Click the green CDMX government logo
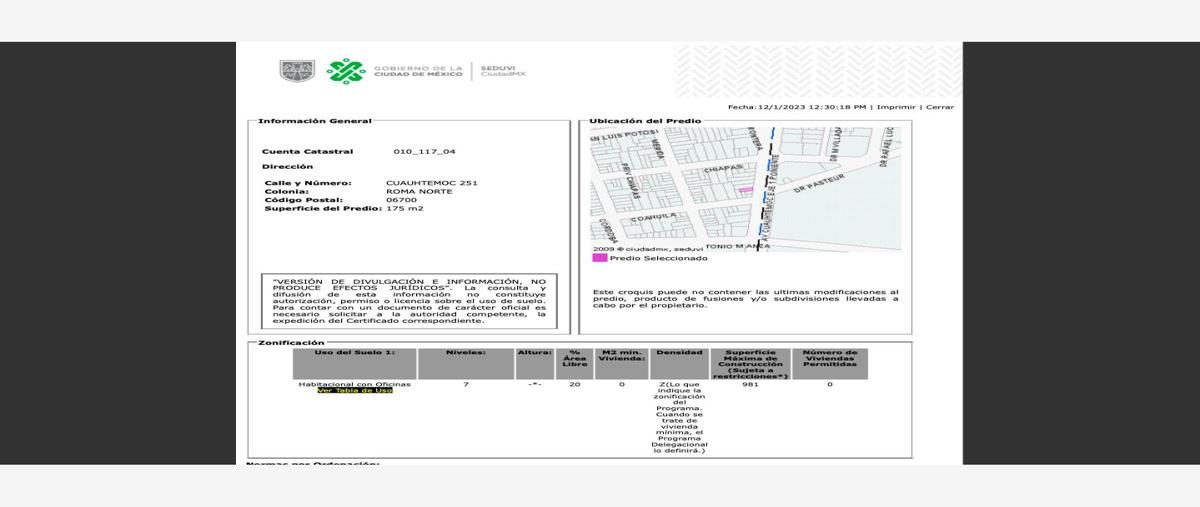This screenshot has height=507, width=1200. [x=346, y=71]
